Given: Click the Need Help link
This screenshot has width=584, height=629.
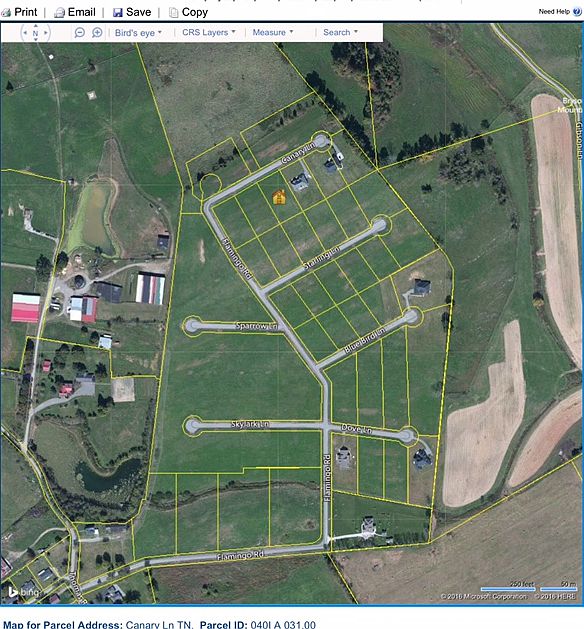Looking at the screenshot, I should [554, 12].
